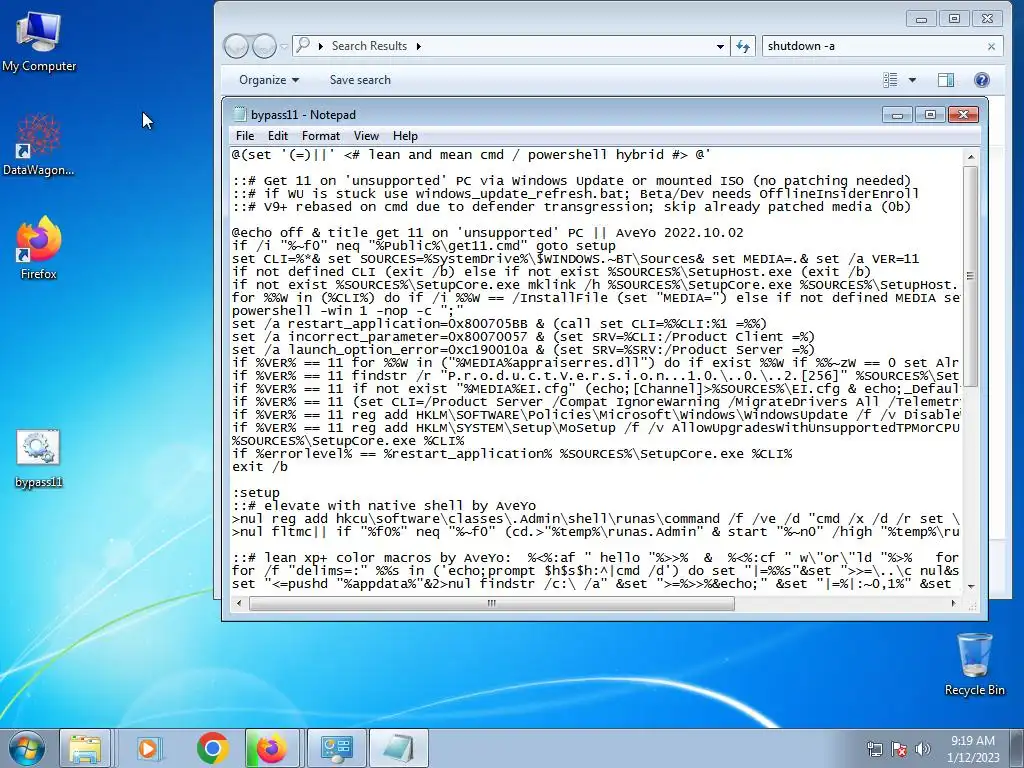Viewport: 1024px width, 768px height.
Task: Minimize the bypass11 Notepad window
Action: tap(897, 115)
